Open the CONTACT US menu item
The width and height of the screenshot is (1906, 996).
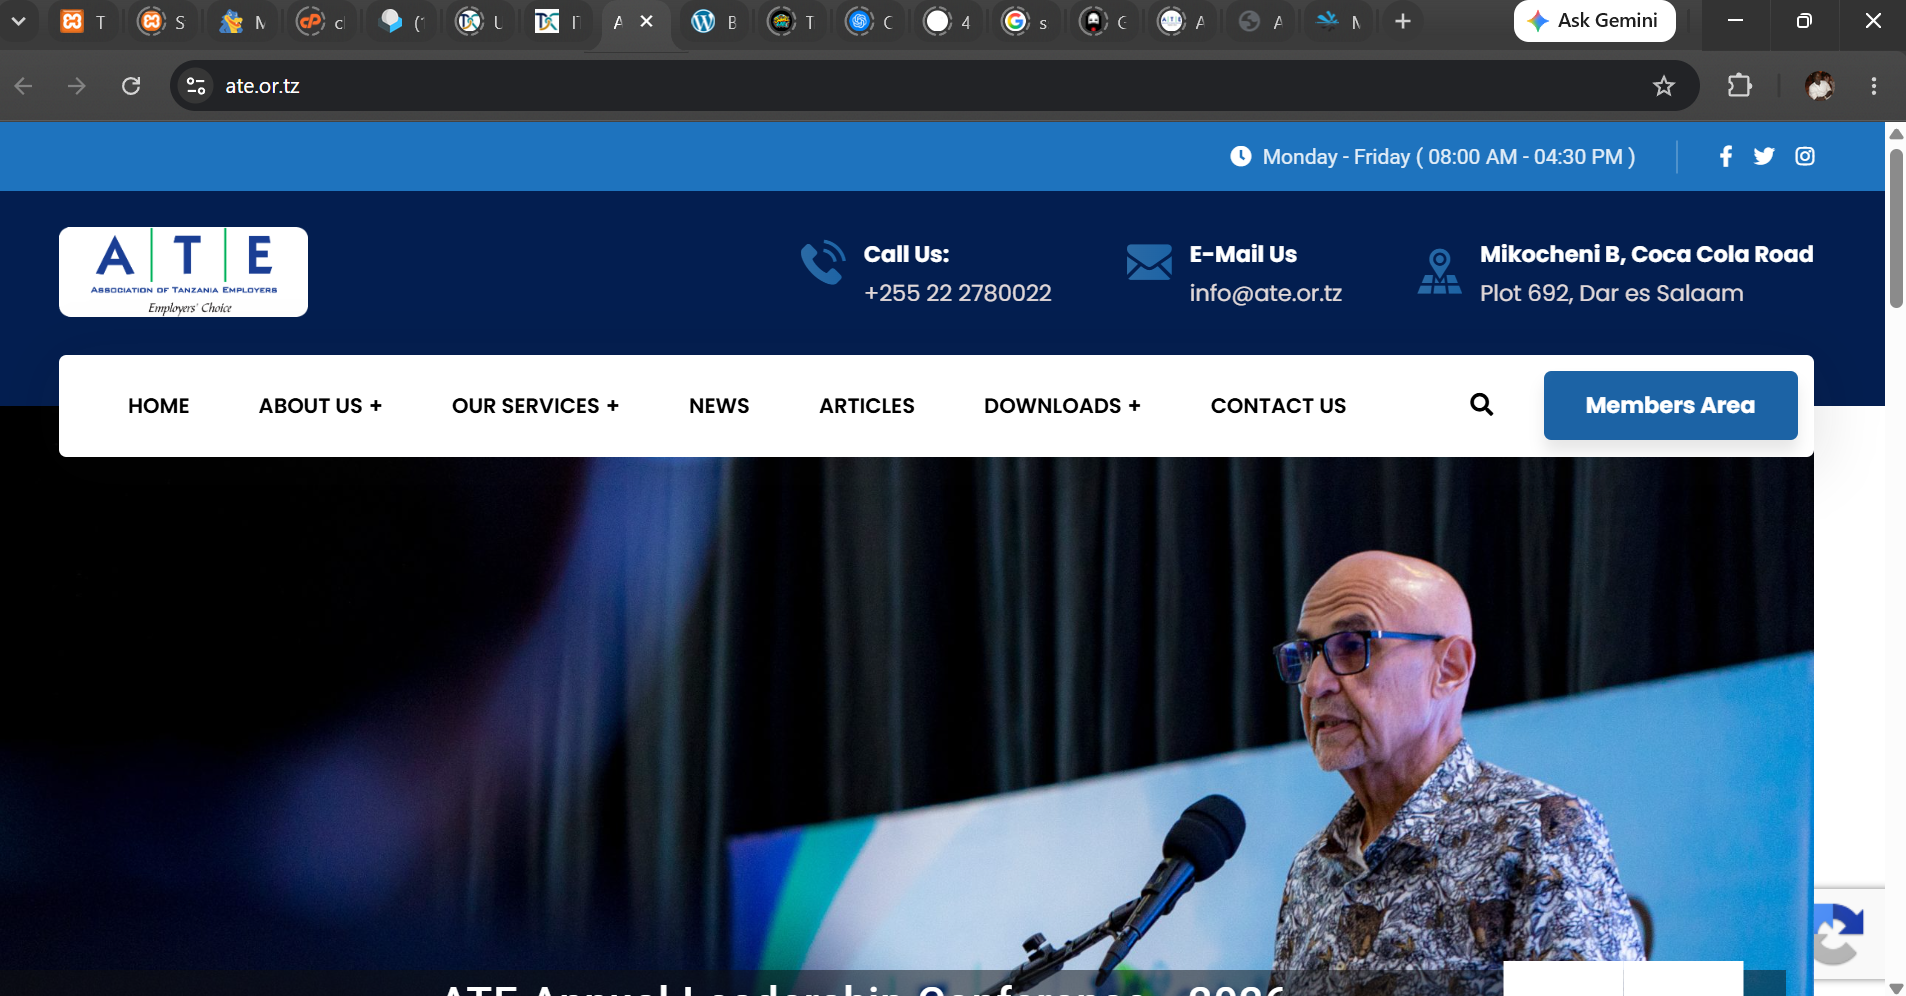click(1278, 406)
